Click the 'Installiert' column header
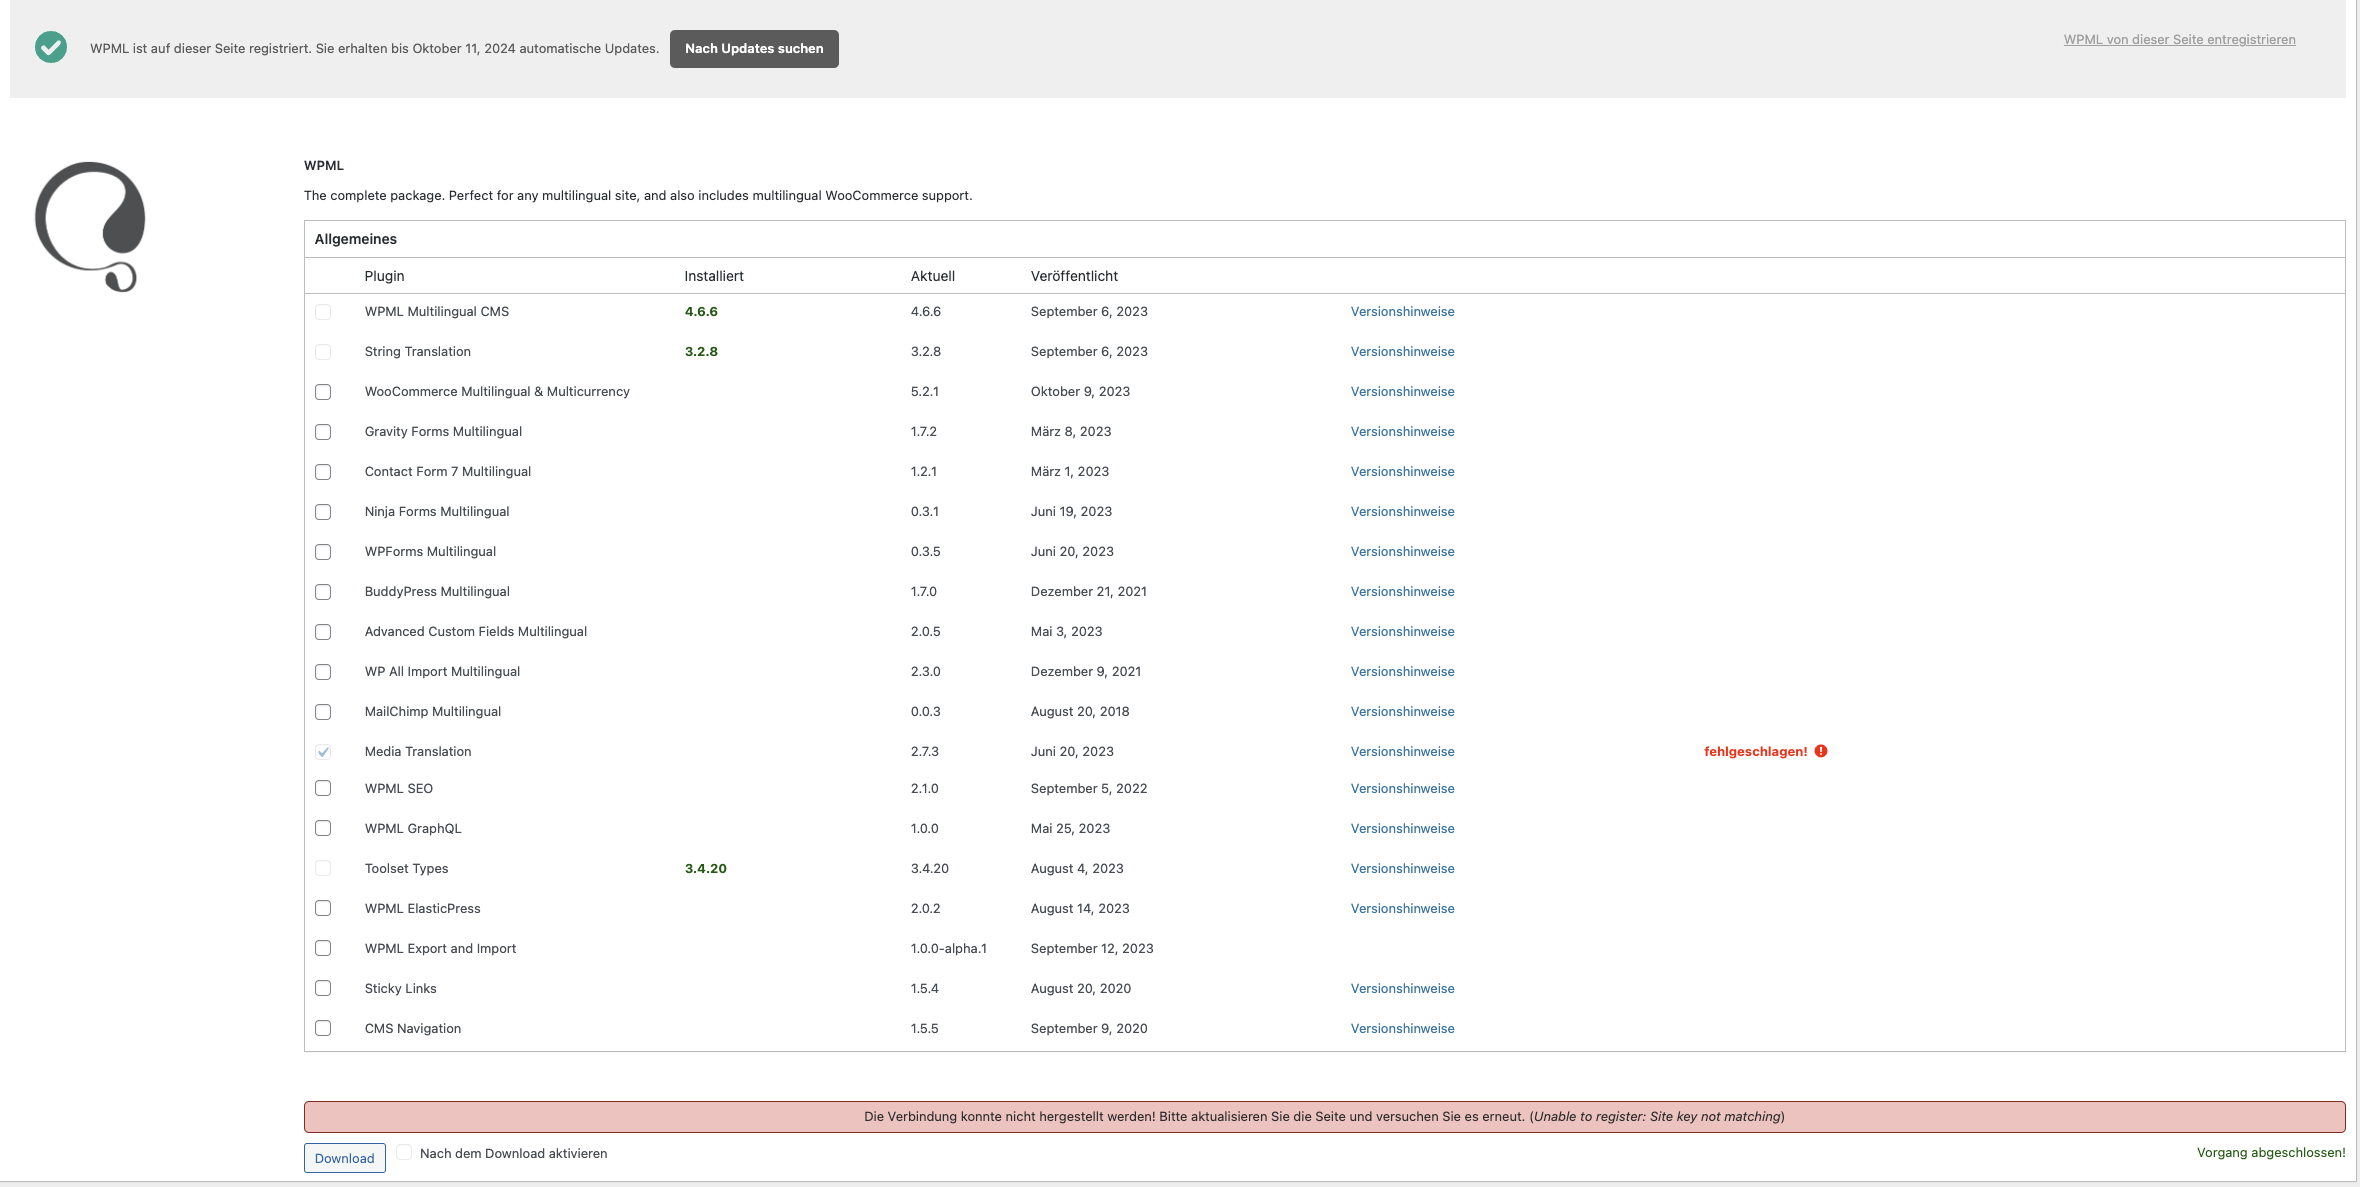This screenshot has width=2360, height=1187. click(713, 276)
